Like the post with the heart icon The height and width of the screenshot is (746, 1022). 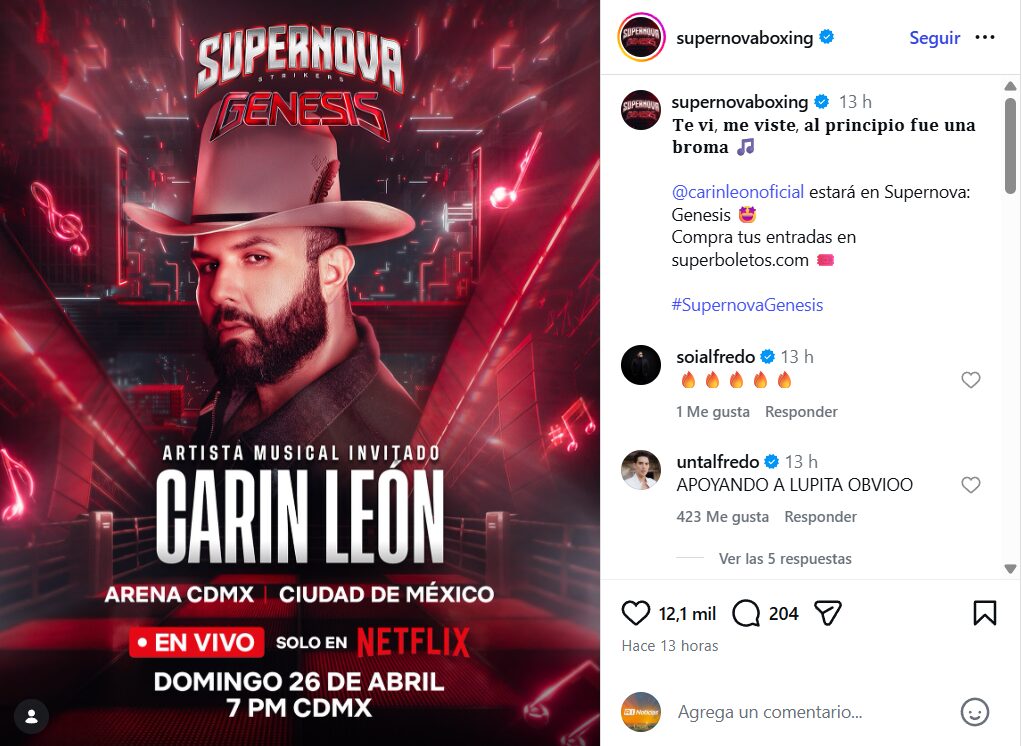(x=635, y=613)
